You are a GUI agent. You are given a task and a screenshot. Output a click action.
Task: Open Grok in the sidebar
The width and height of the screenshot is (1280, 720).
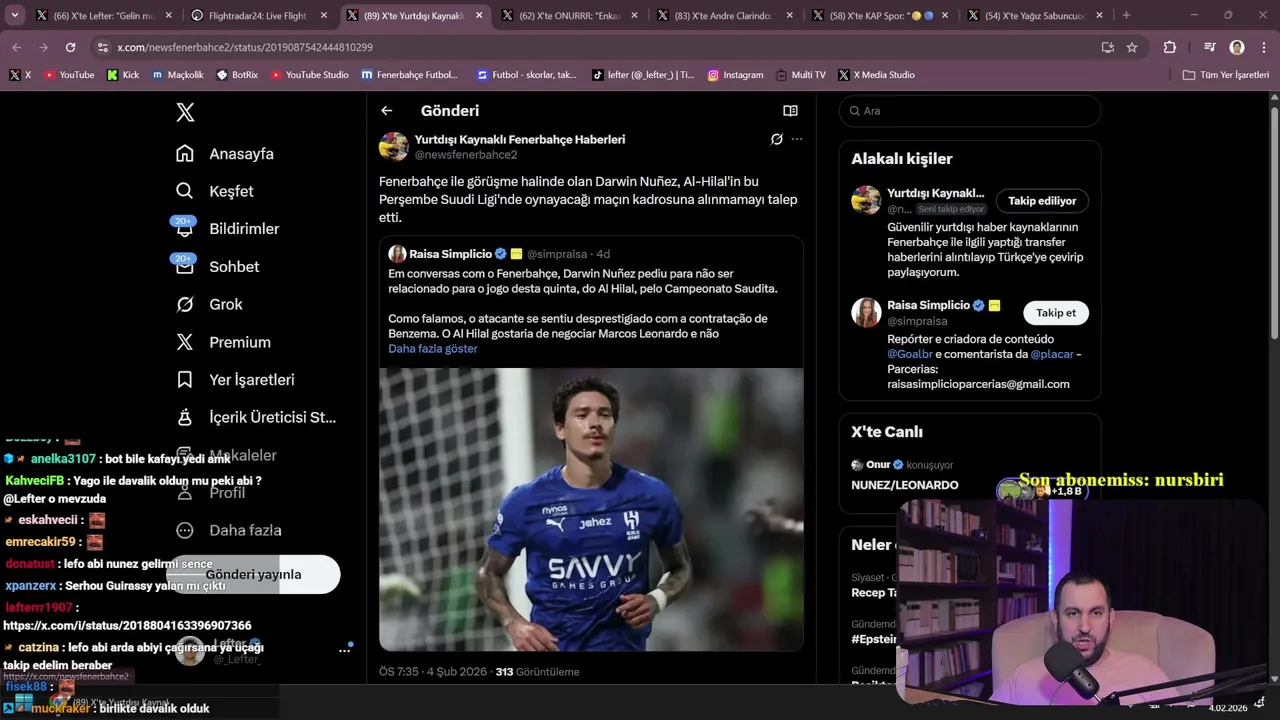coord(185,304)
